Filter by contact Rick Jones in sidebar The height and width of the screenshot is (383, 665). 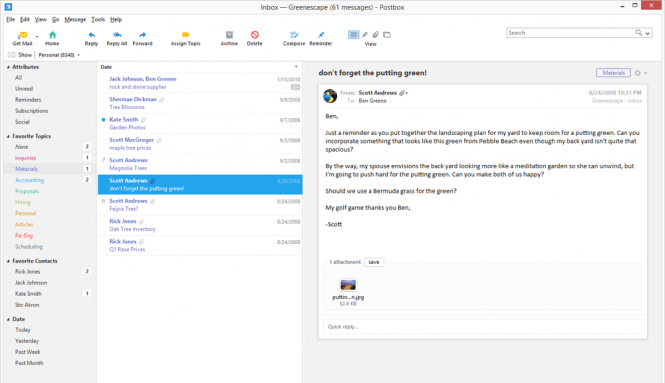pos(28,271)
